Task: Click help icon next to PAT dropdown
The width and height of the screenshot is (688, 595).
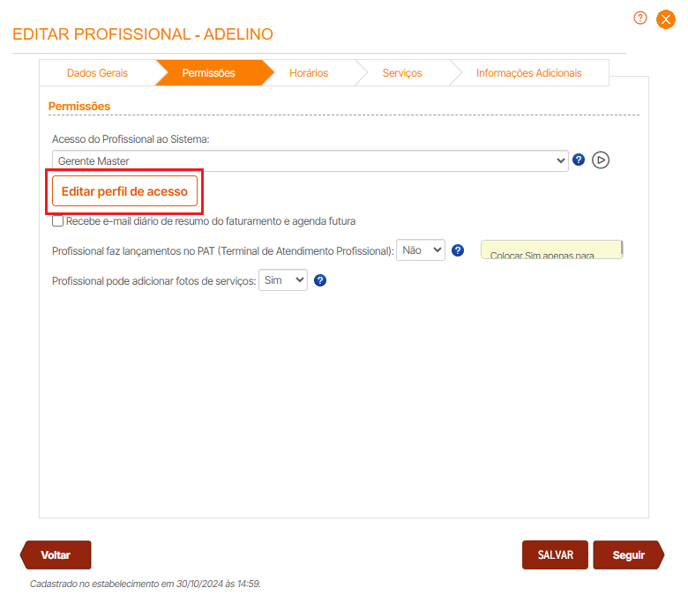Action: (x=458, y=251)
